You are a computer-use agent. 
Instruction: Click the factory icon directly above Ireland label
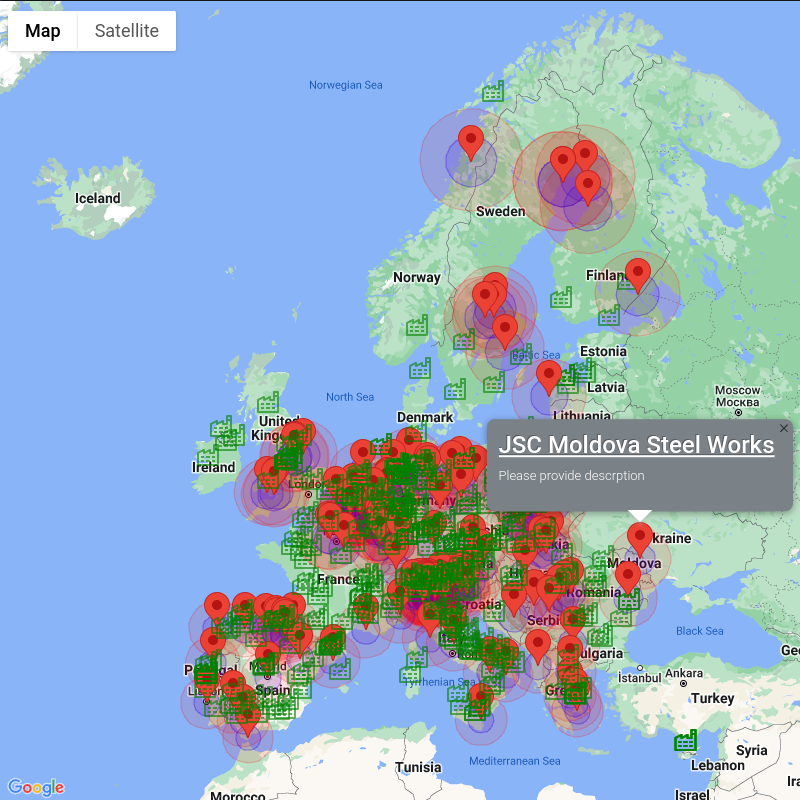(x=208, y=456)
